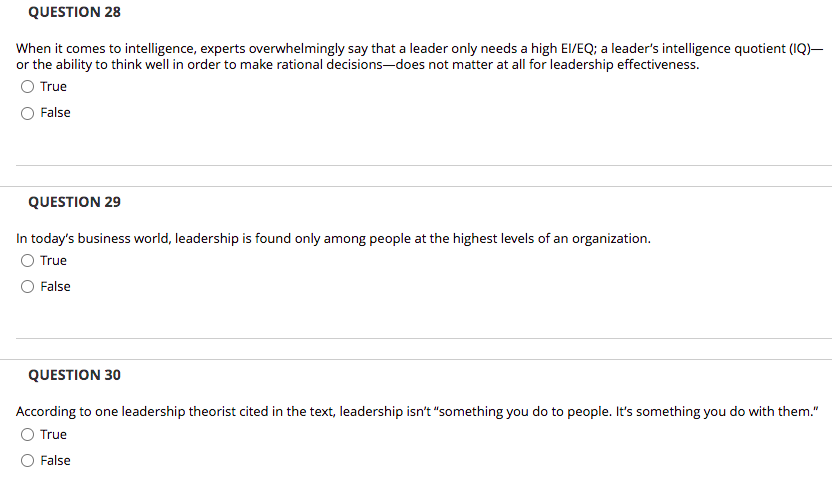This screenshot has height=477, width=832.
Task: Click the EI/EQ intelligence question text
Action: [x=419, y=56]
